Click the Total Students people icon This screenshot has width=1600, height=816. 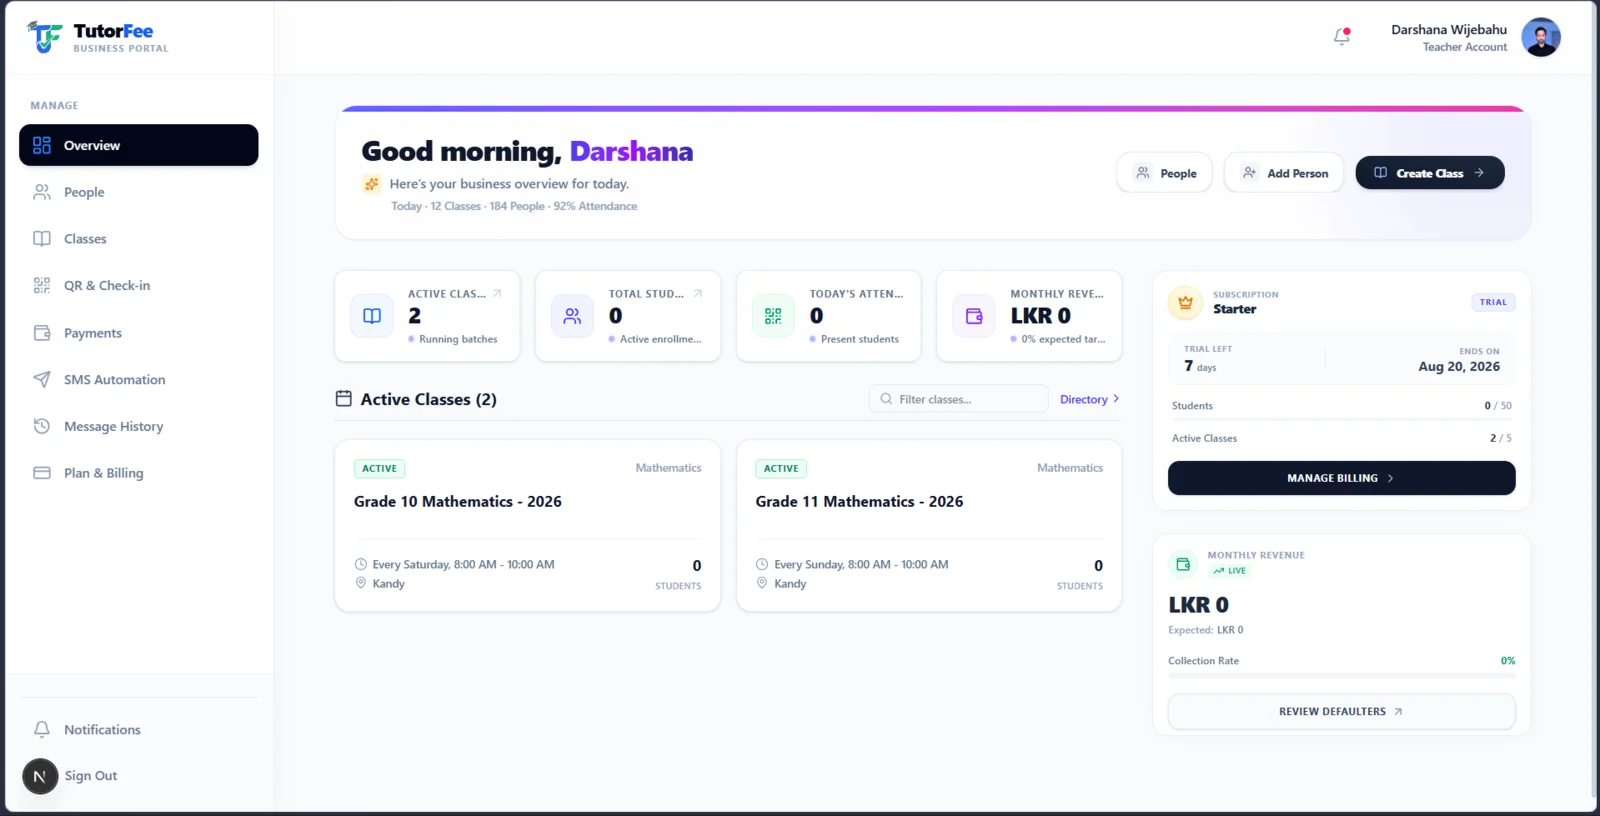pos(572,316)
